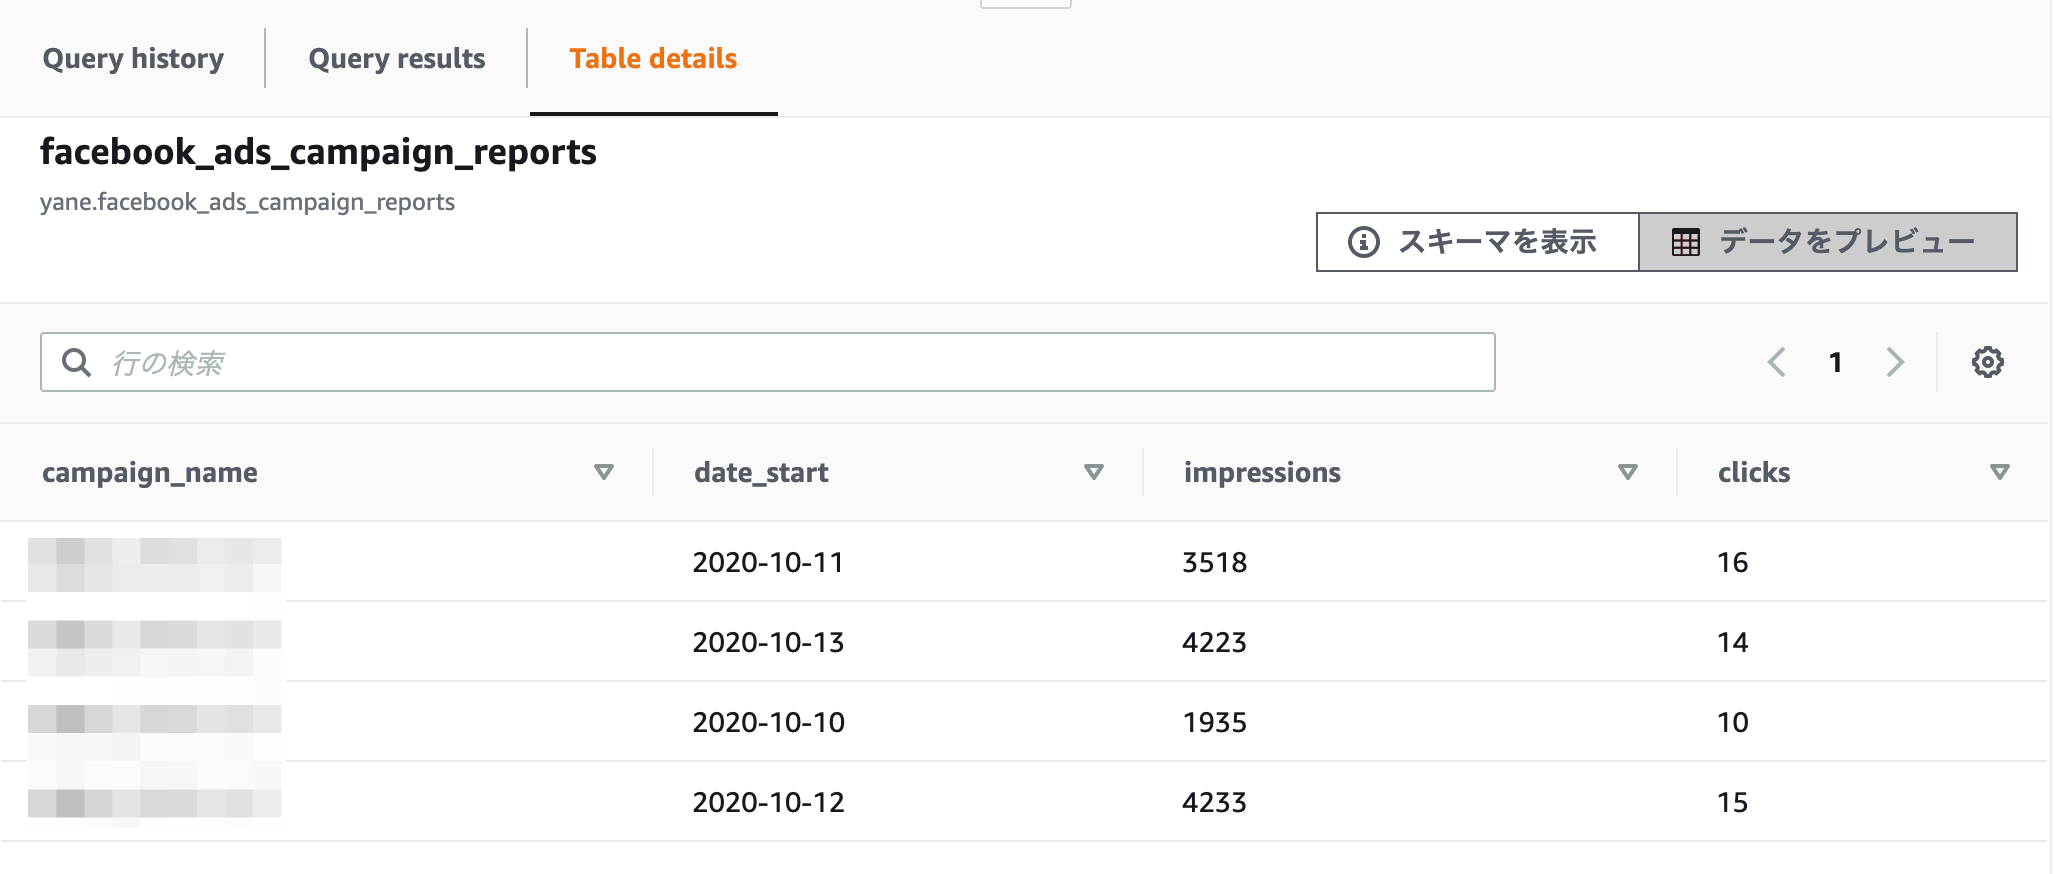
Task: Open table preferences gear icon
Action: (x=1987, y=362)
